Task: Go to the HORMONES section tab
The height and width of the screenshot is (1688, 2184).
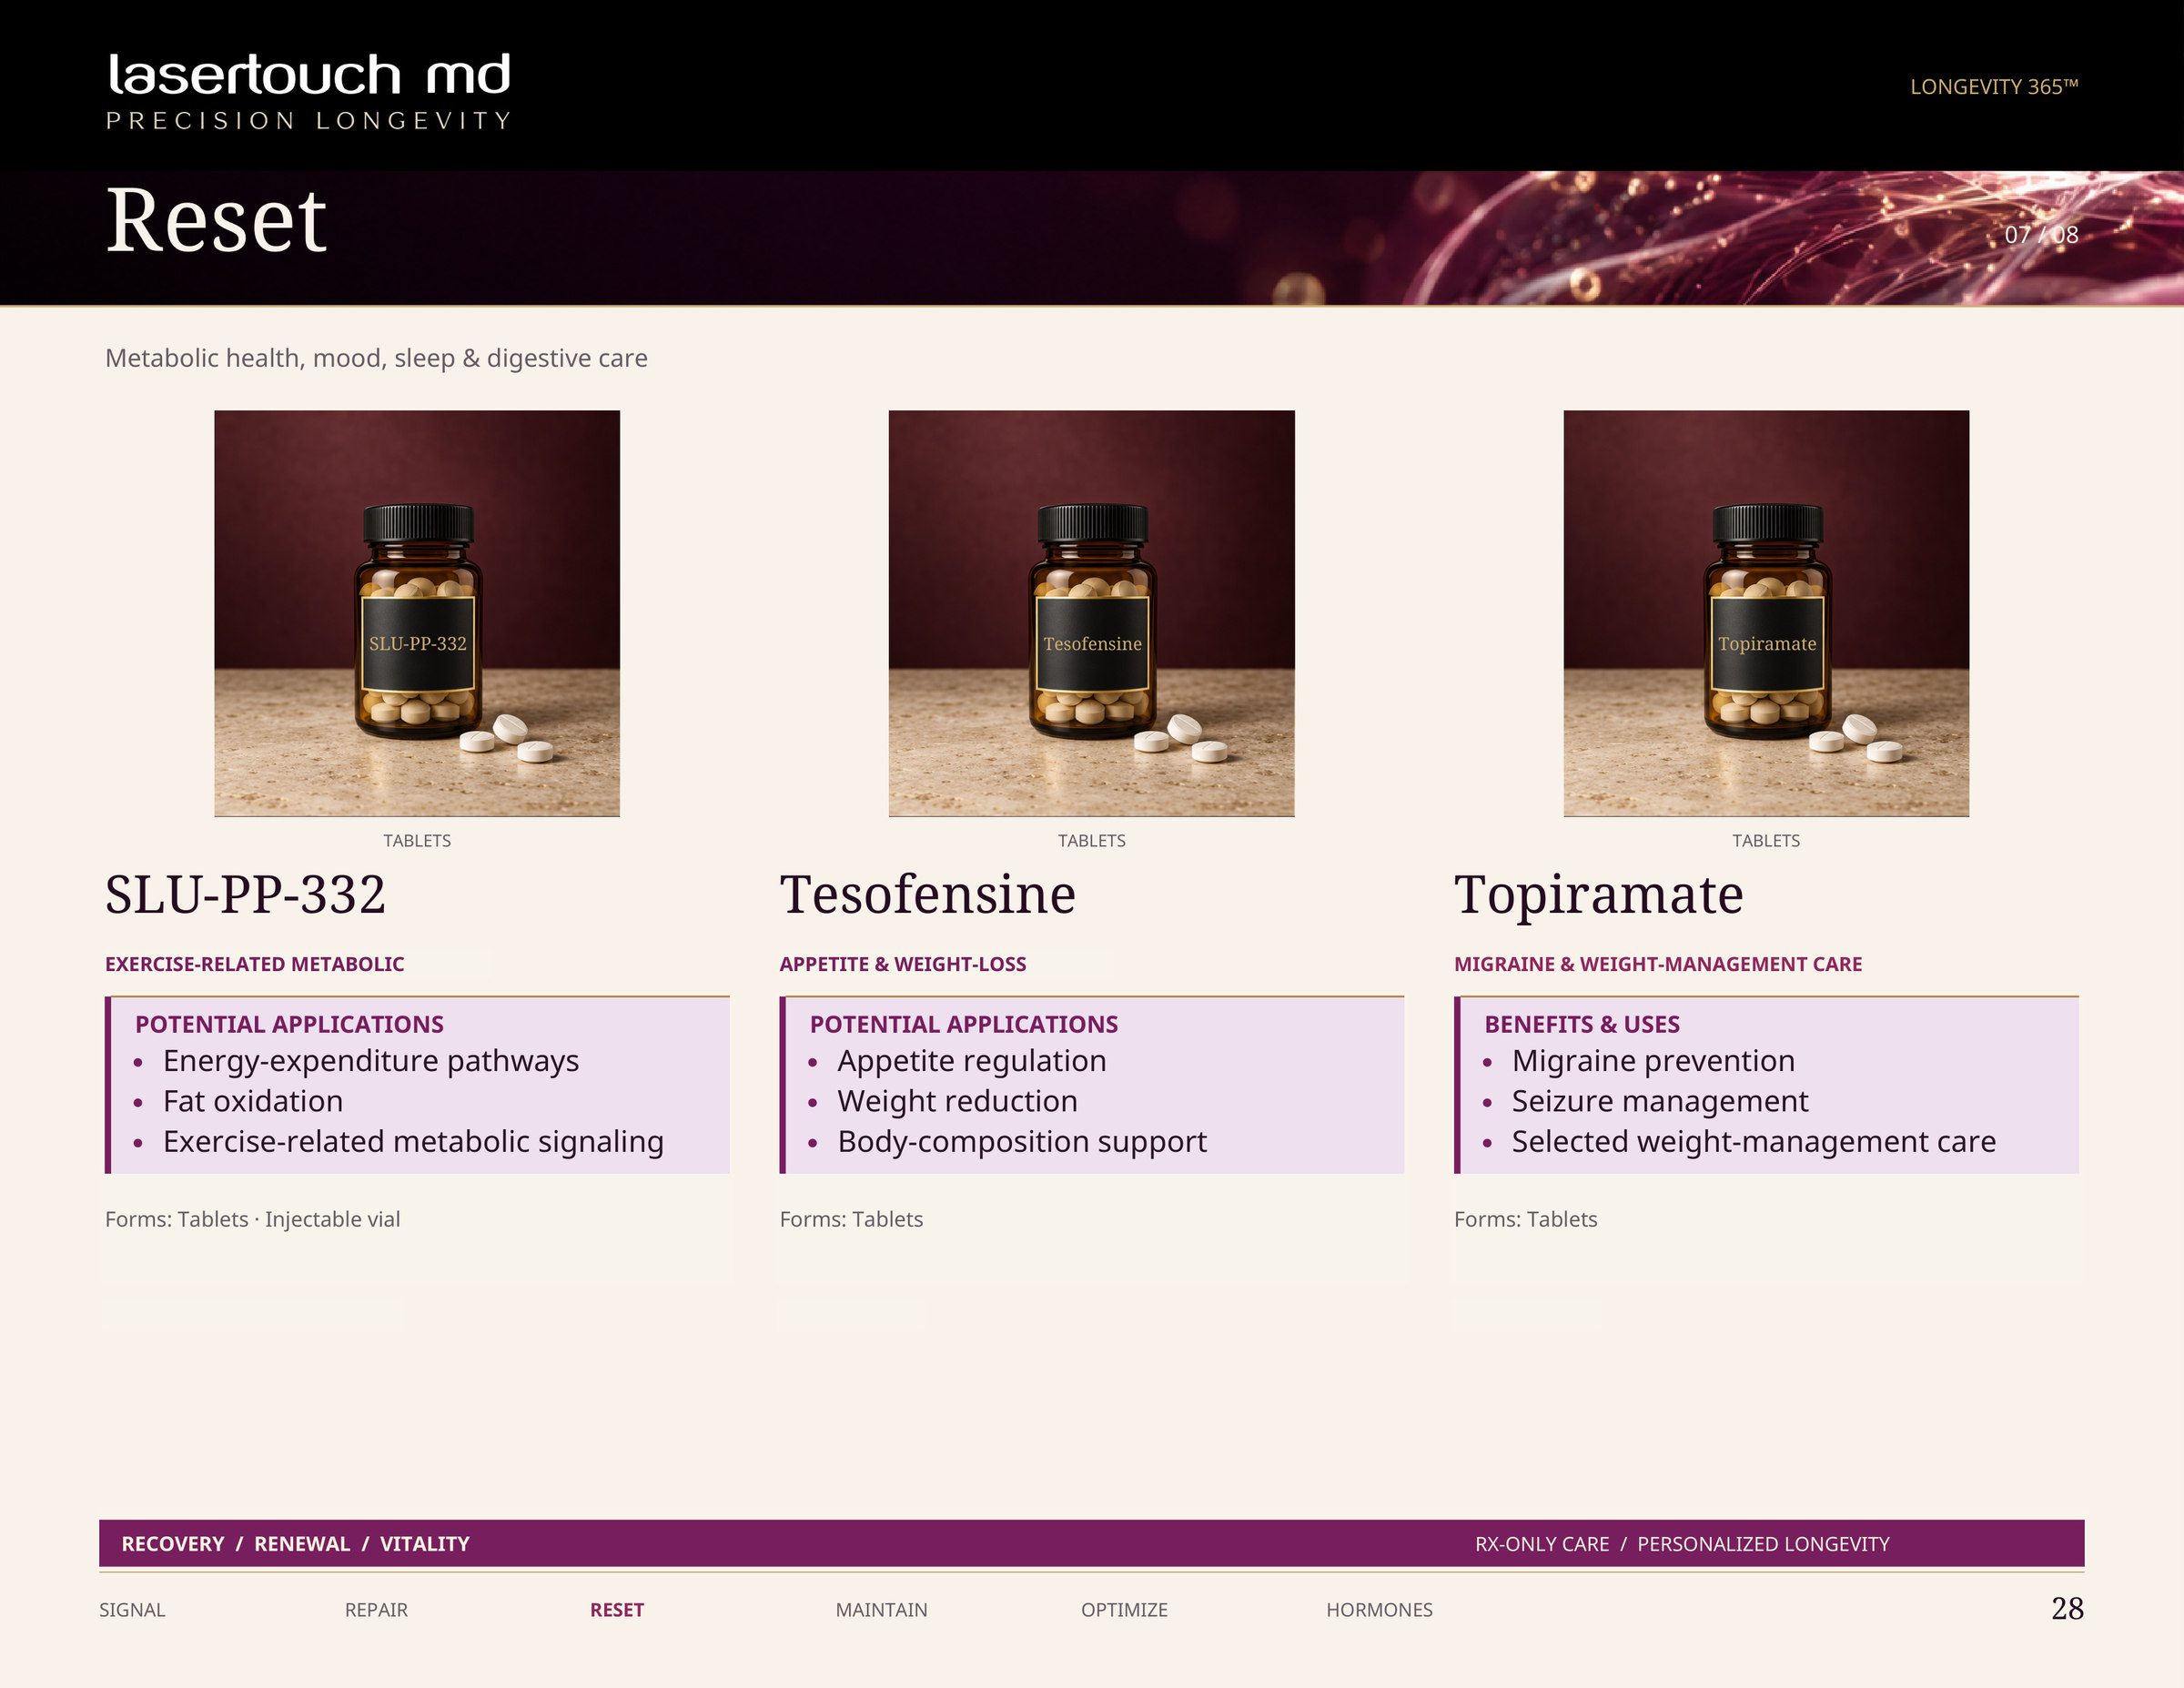Action: (1379, 1610)
